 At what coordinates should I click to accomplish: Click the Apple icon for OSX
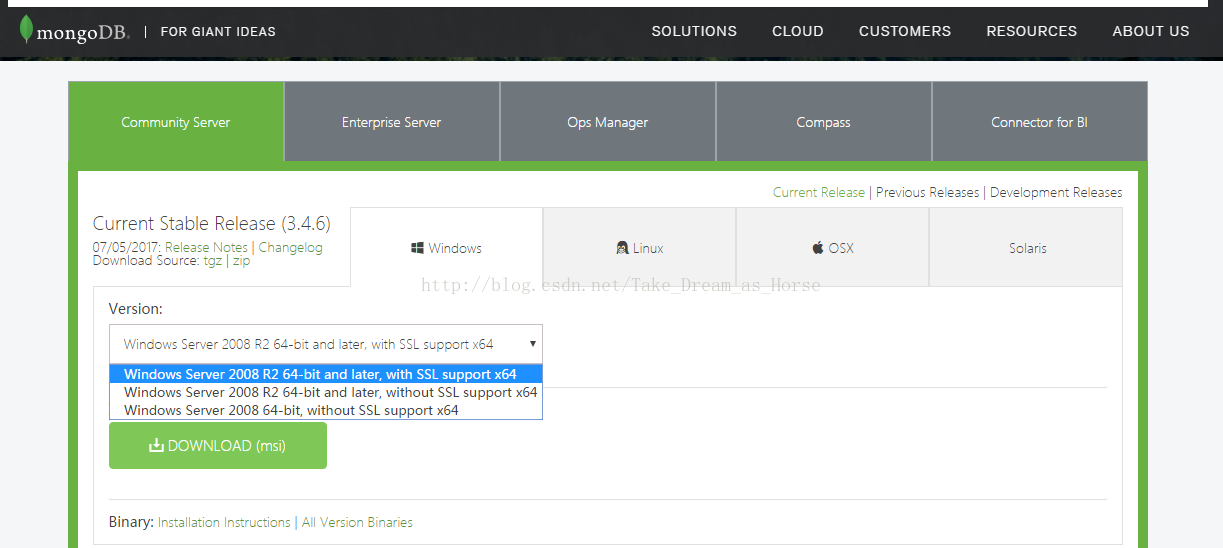point(818,247)
